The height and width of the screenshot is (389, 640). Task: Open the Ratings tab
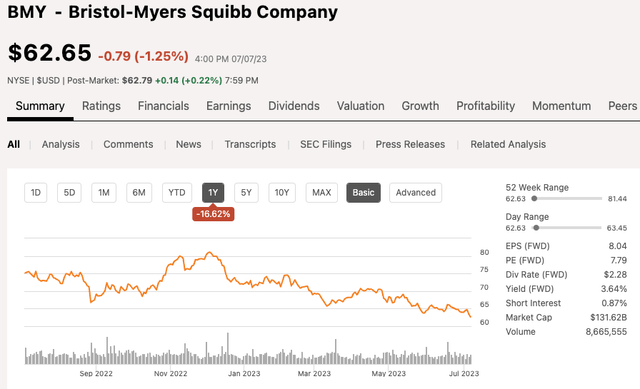[x=101, y=106]
